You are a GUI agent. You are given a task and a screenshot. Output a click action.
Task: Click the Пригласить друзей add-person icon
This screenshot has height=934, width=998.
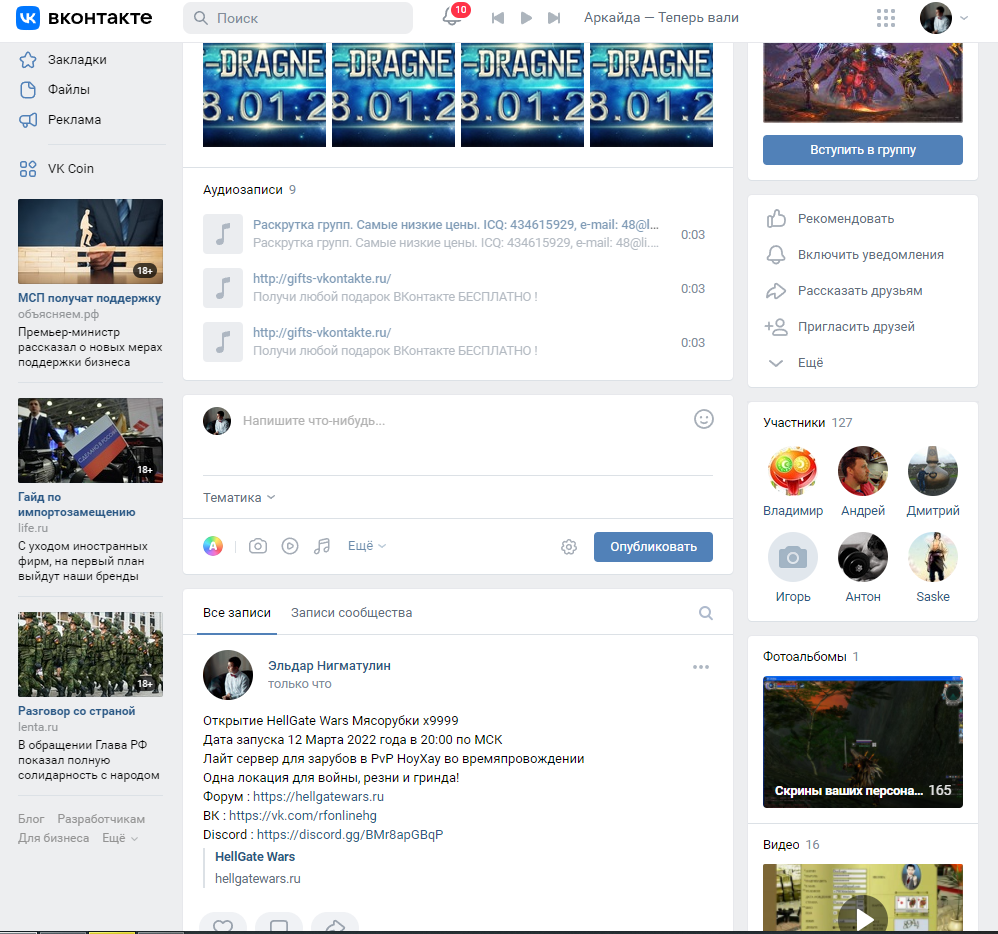pyautogui.click(x=776, y=327)
